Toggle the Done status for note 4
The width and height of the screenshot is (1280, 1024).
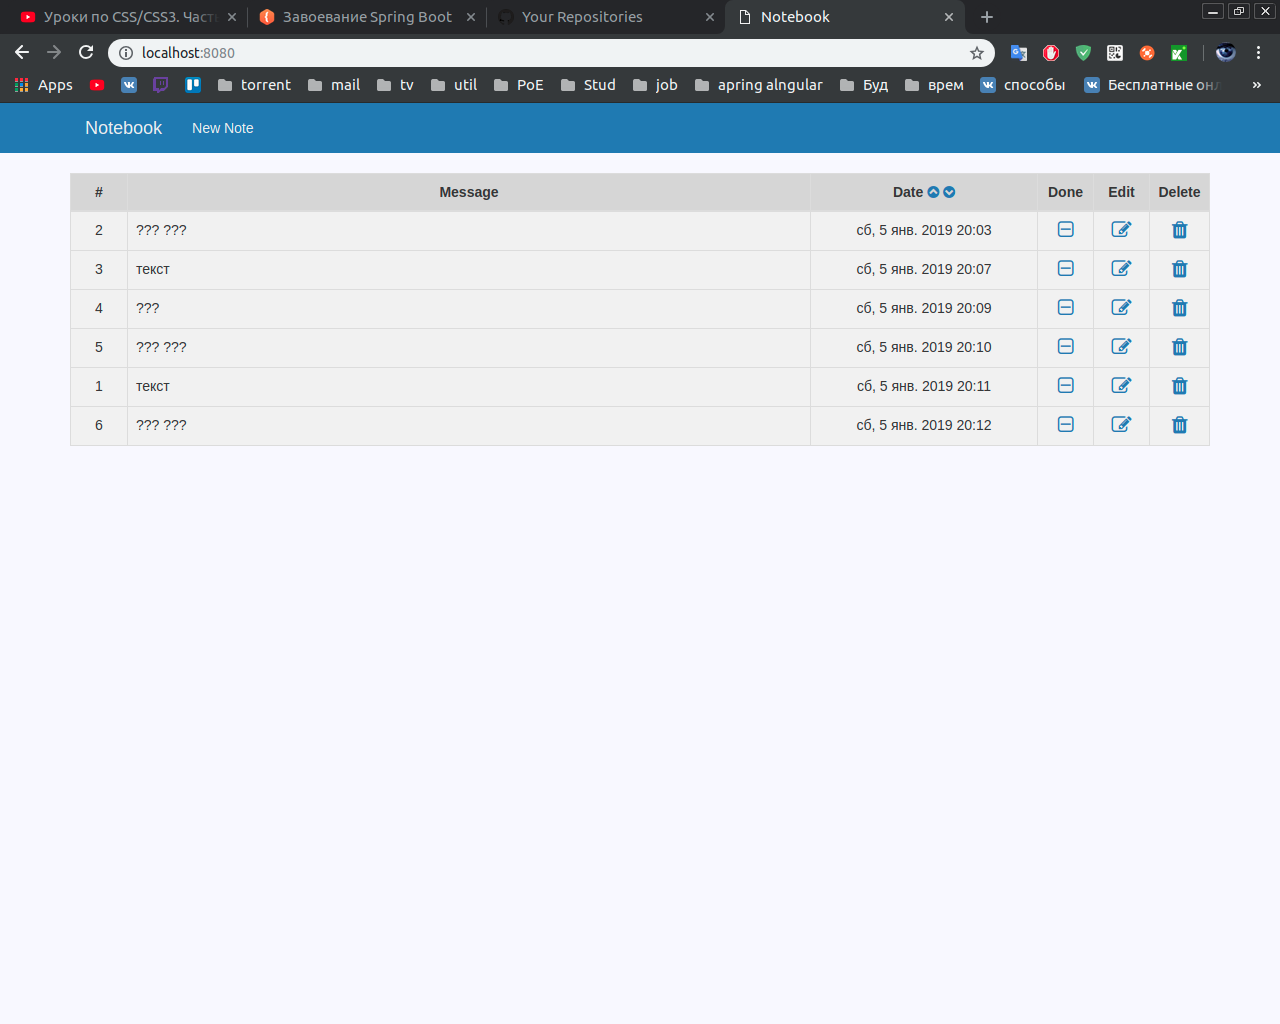click(x=1065, y=308)
